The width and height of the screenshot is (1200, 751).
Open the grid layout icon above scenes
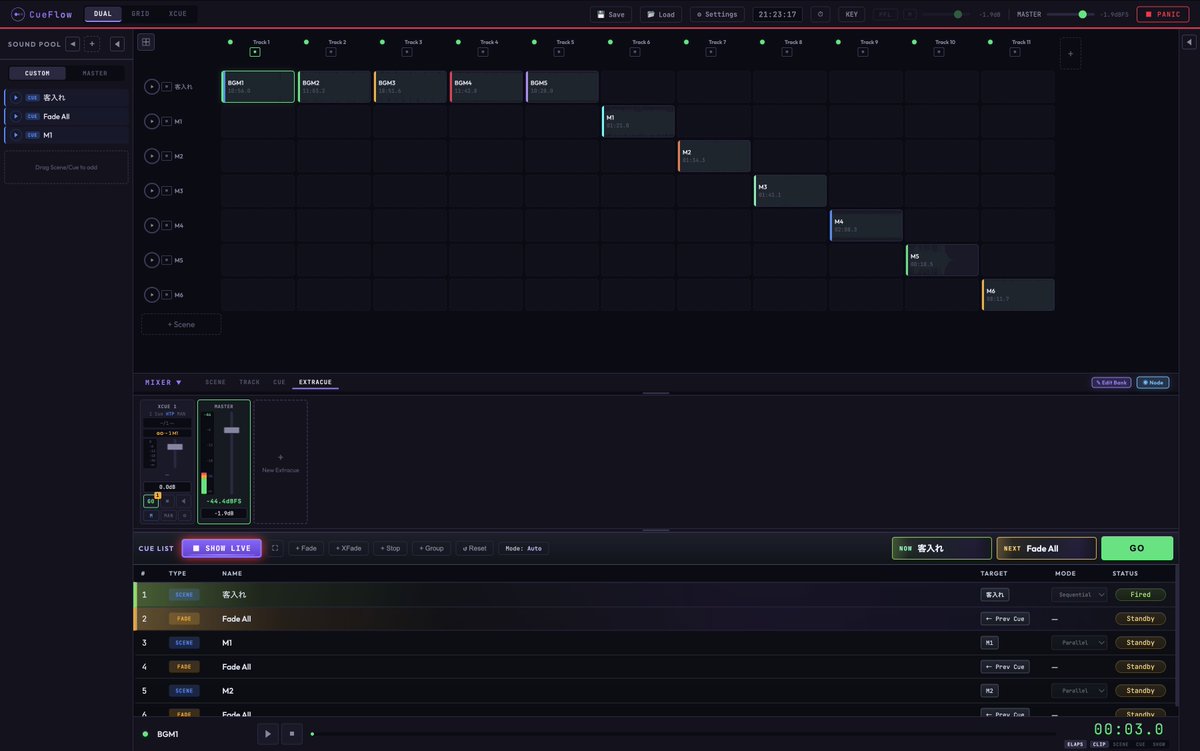pos(146,42)
